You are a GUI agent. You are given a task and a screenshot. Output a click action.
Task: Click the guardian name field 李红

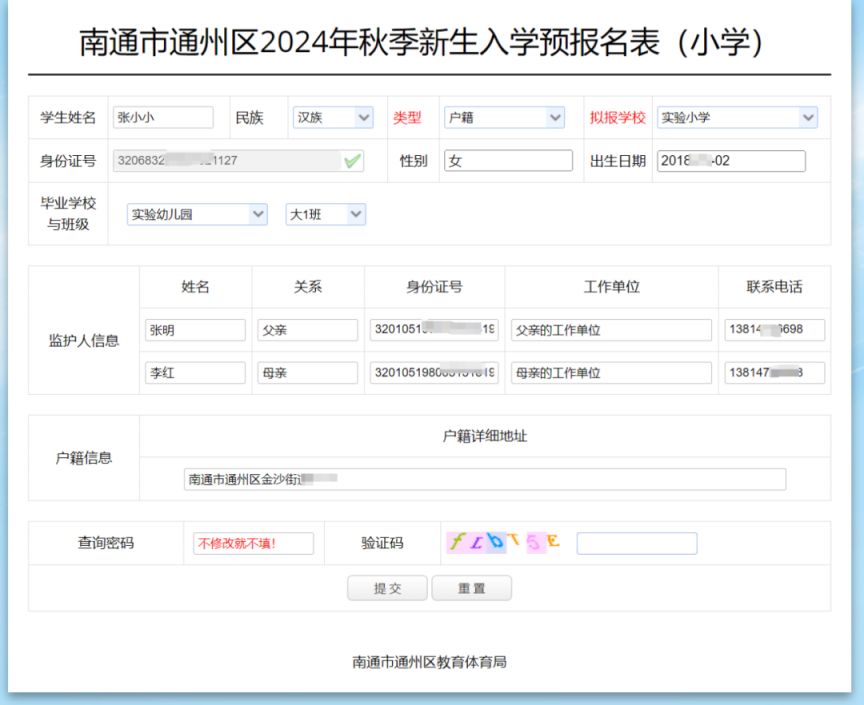tap(195, 373)
